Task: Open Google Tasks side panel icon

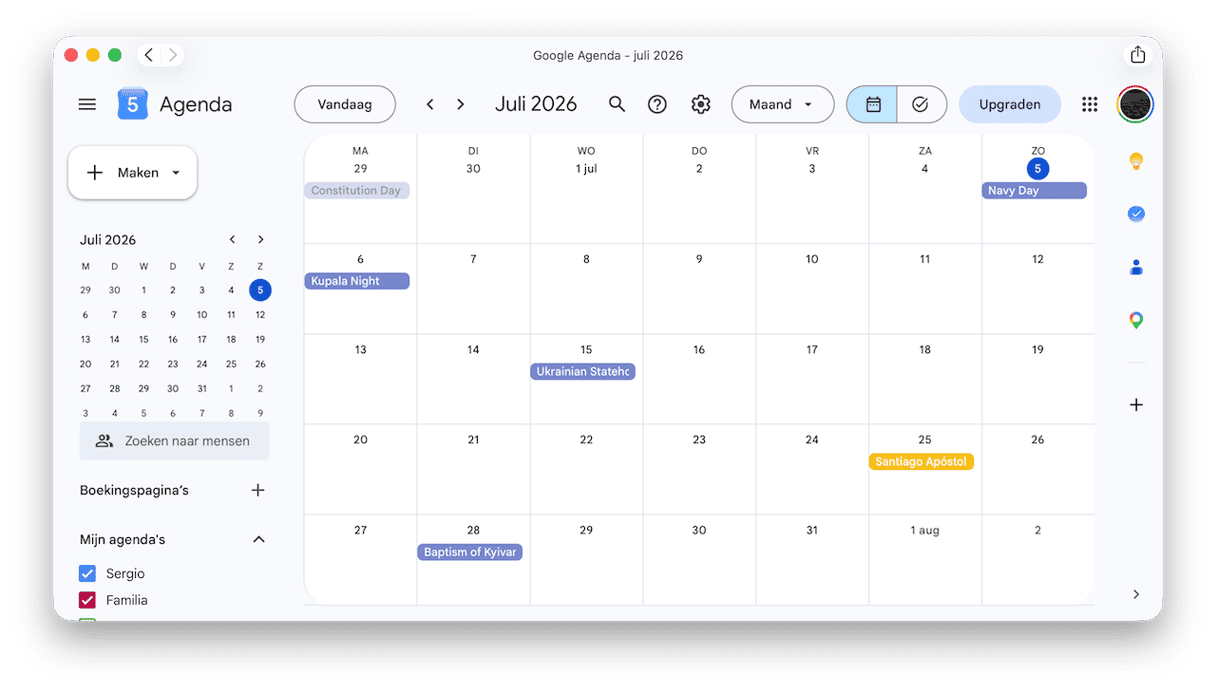Action: coord(1136,214)
